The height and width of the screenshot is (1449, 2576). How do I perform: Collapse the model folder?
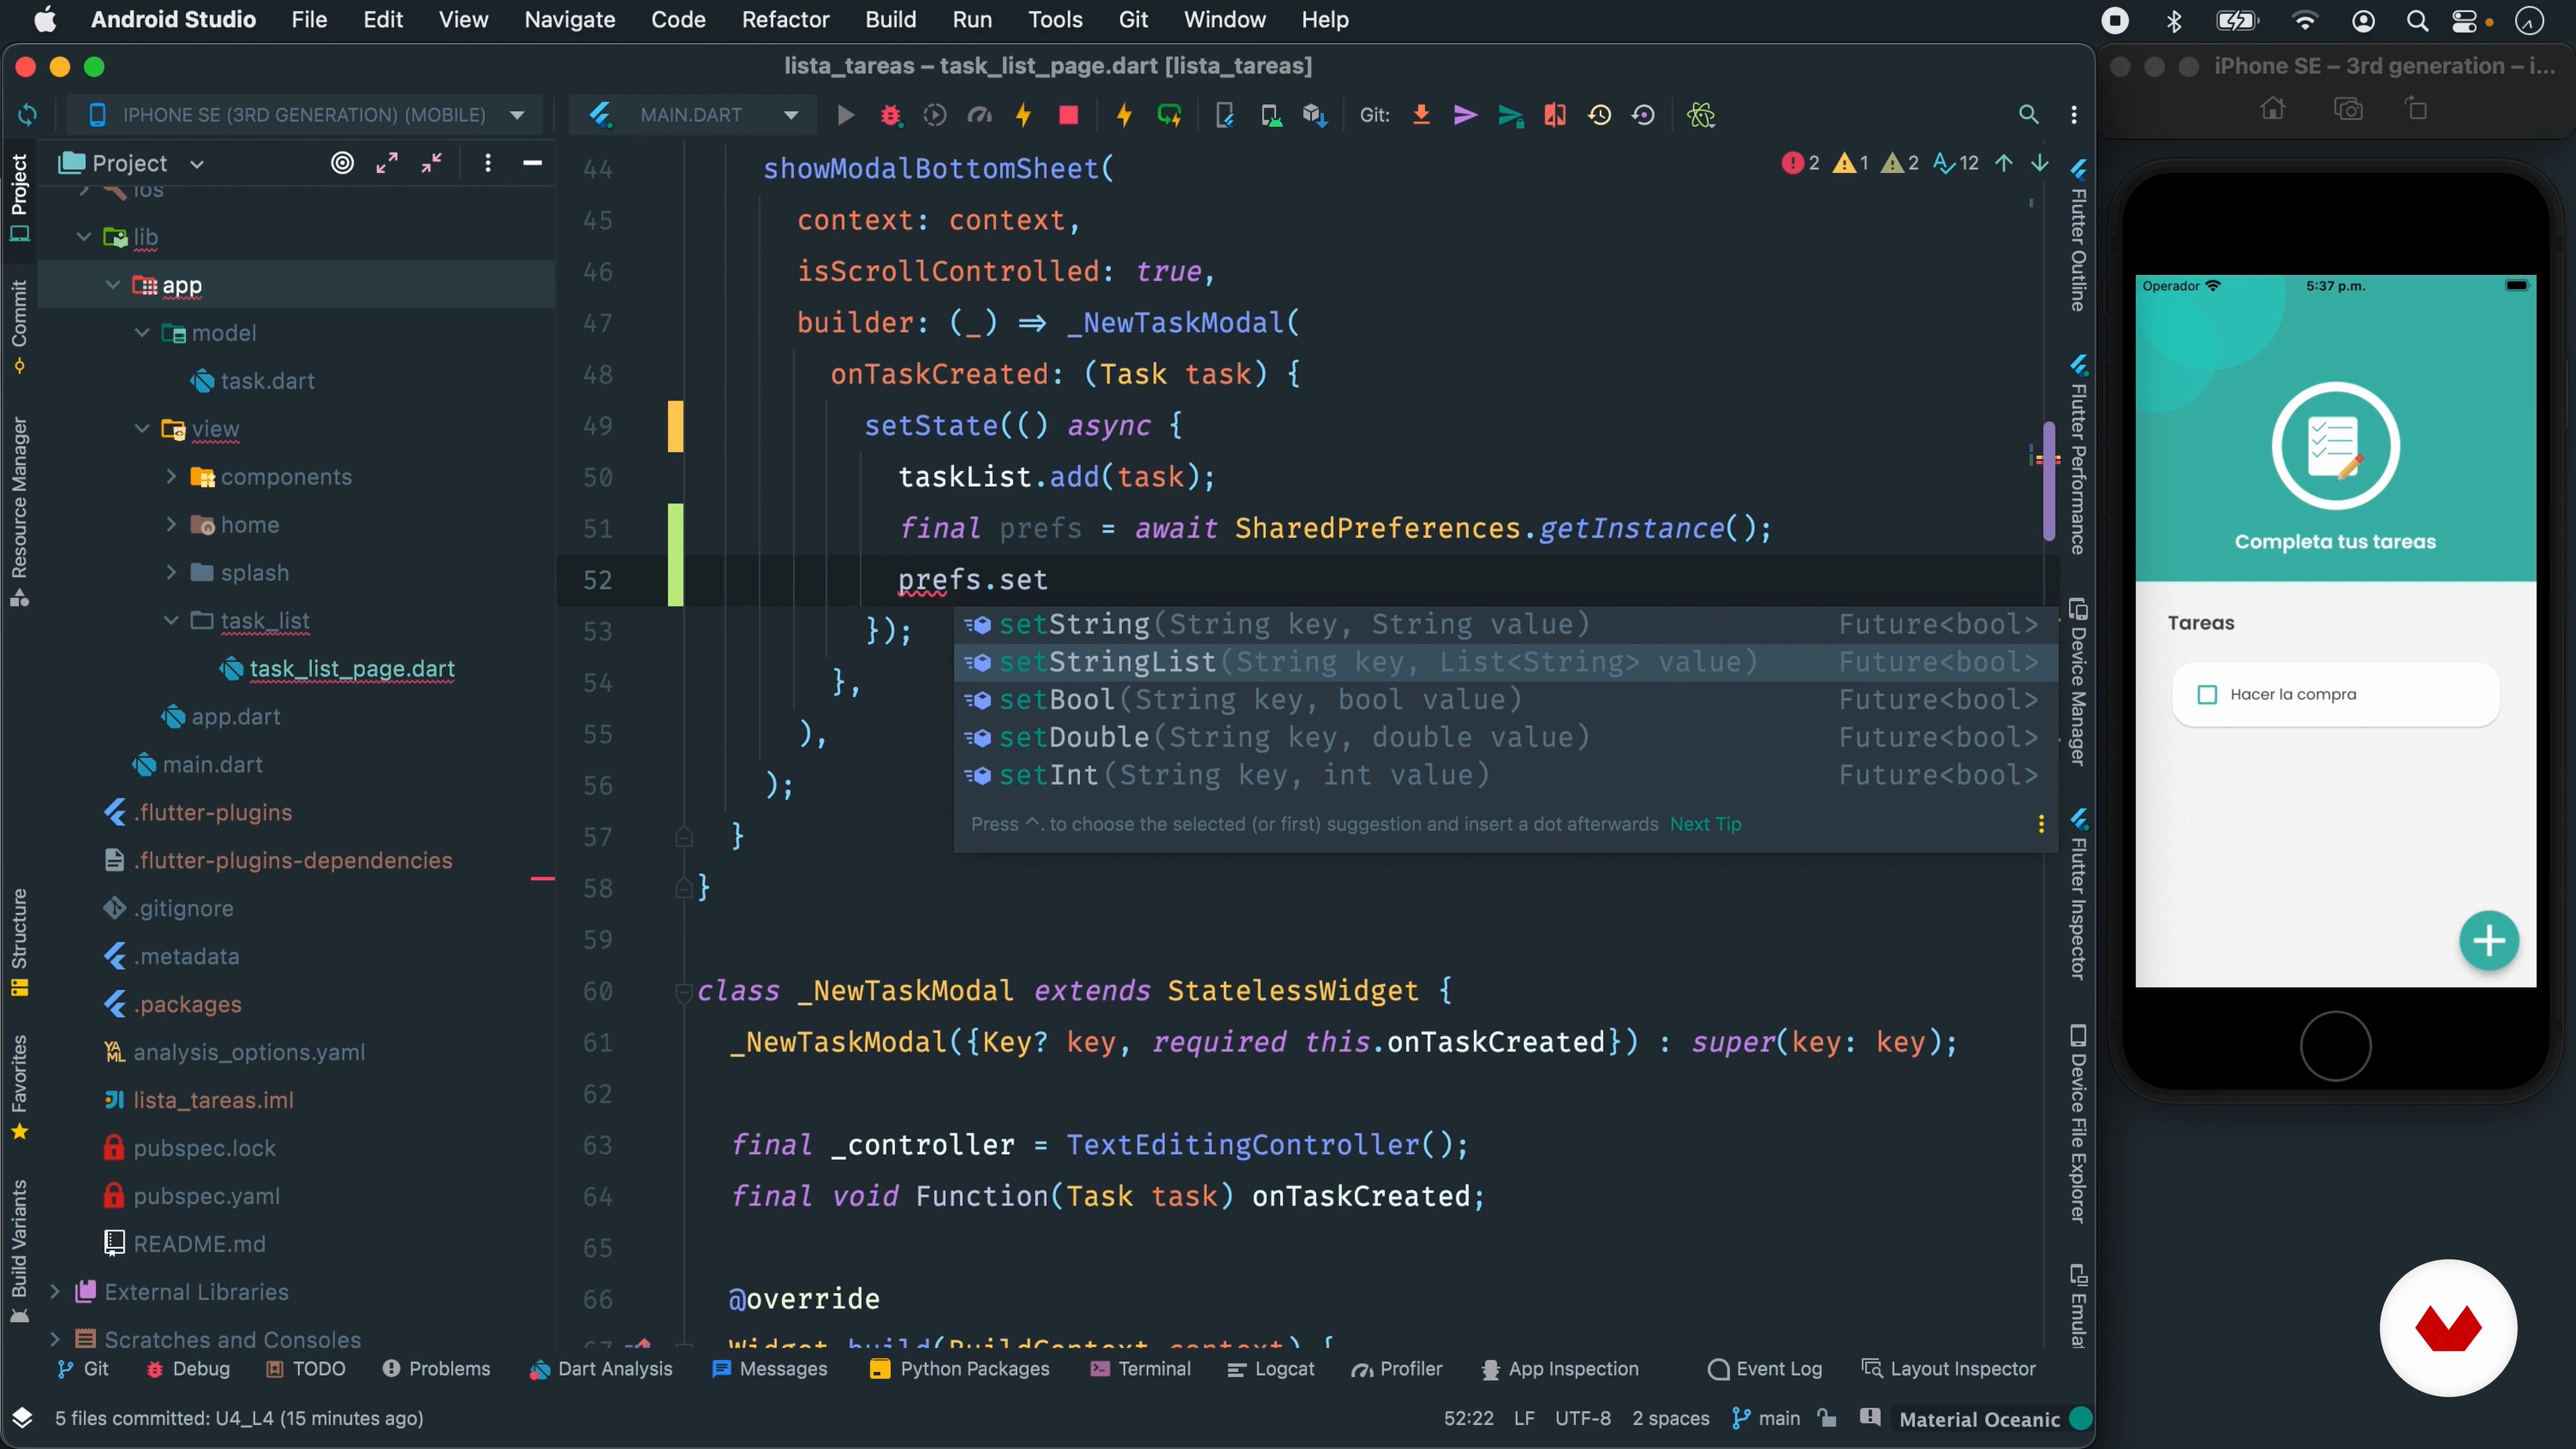[x=142, y=333]
